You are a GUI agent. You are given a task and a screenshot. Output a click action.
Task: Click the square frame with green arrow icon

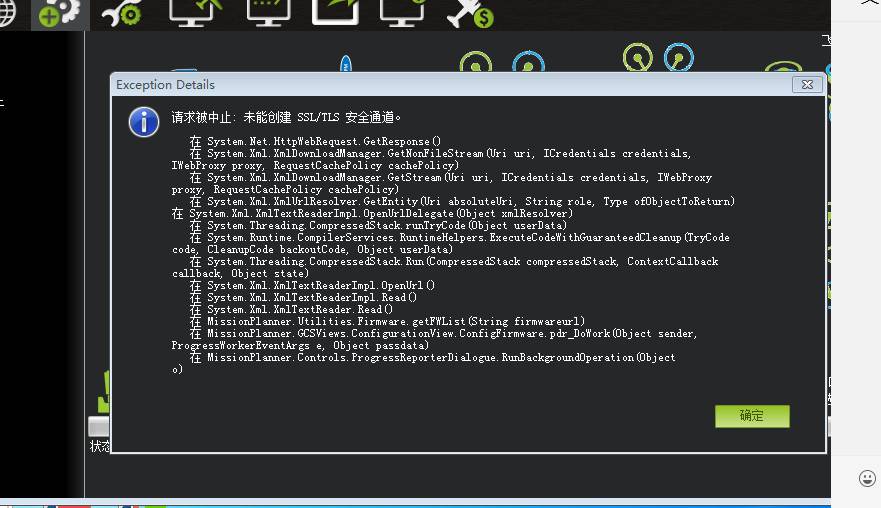click(335, 12)
